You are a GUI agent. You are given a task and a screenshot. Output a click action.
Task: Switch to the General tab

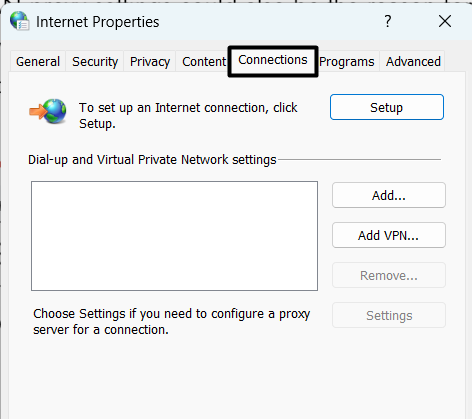[x=38, y=62]
